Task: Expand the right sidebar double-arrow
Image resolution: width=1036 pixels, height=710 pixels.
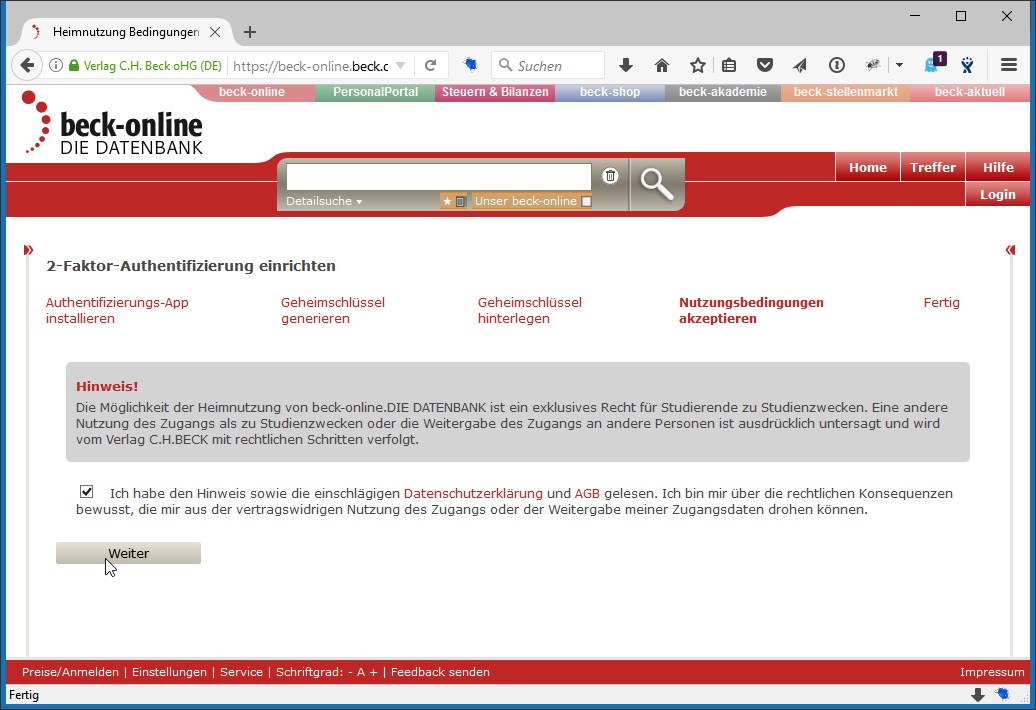Action: 1010,250
